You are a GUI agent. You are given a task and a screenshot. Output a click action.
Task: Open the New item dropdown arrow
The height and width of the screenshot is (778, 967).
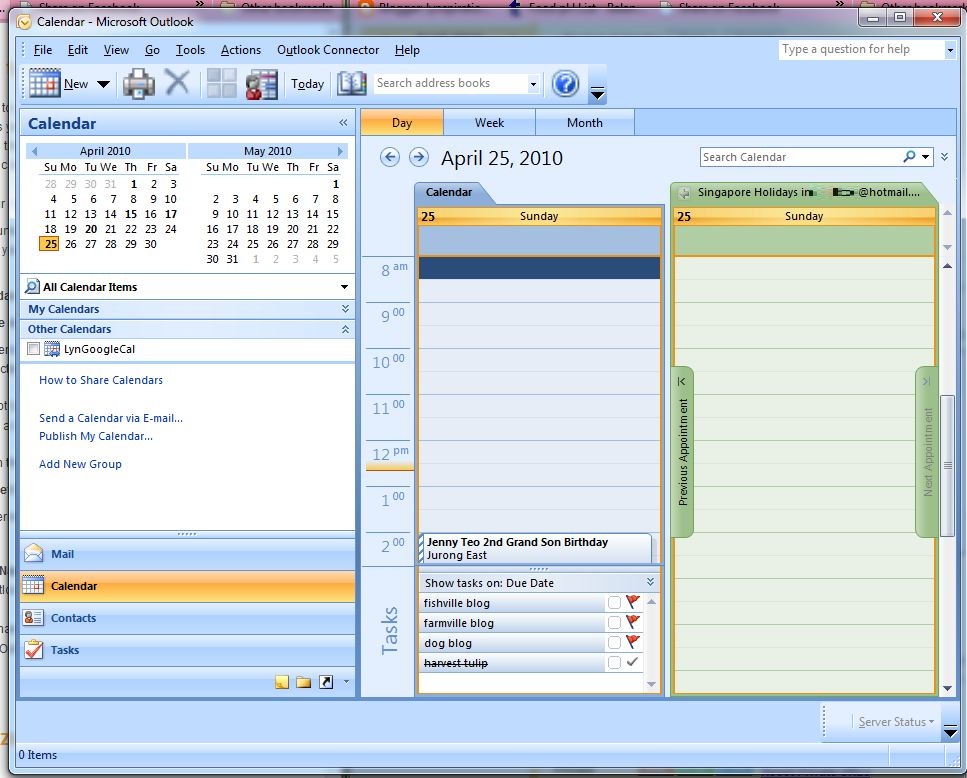pyautogui.click(x=104, y=84)
